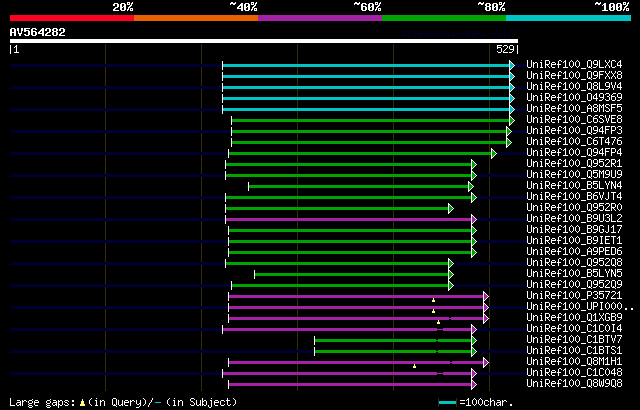Select the UniRef100_B9IET1 label
Image resolution: width=640 pixels, height=410 pixels.
(x=574, y=240)
